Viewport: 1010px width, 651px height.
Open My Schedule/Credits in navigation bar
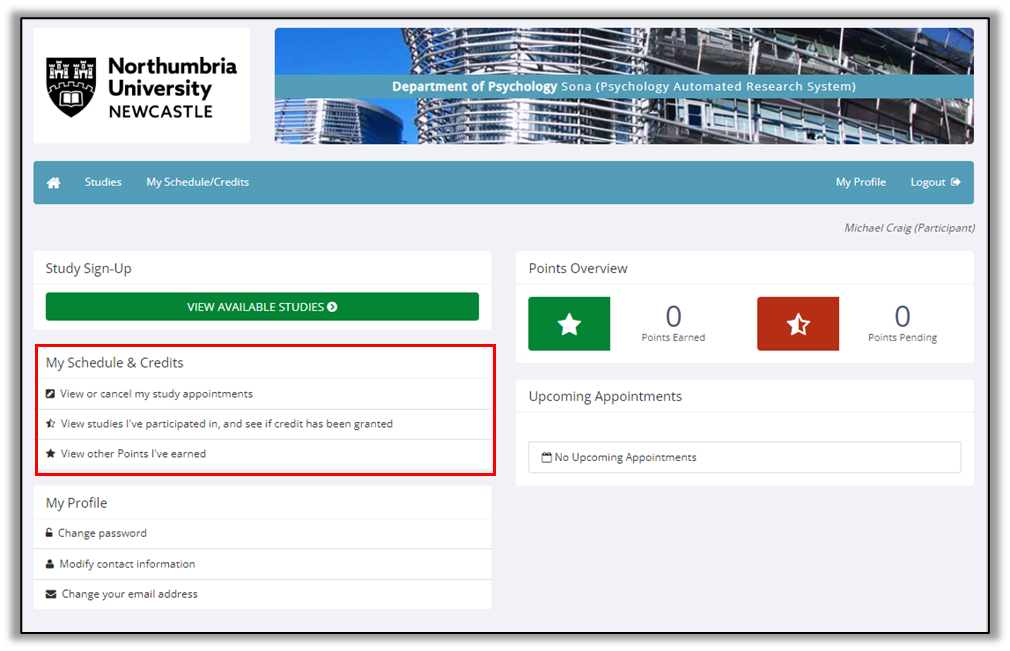[197, 182]
